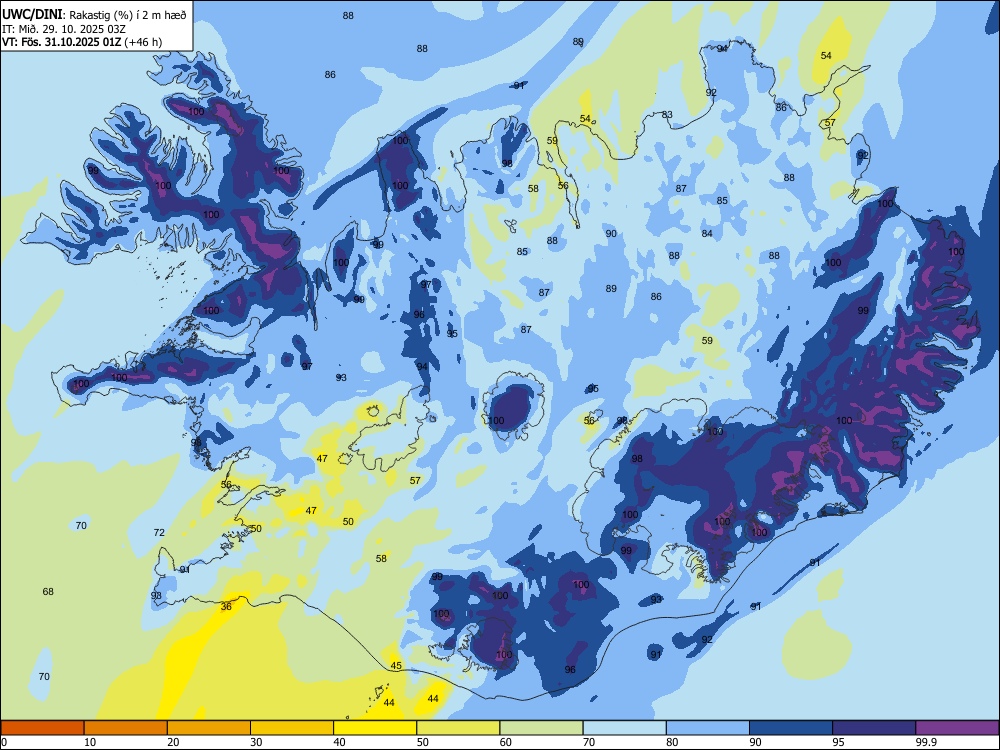Click the legend label '30'
The height and width of the screenshot is (750, 1000).
pos(256,742)
